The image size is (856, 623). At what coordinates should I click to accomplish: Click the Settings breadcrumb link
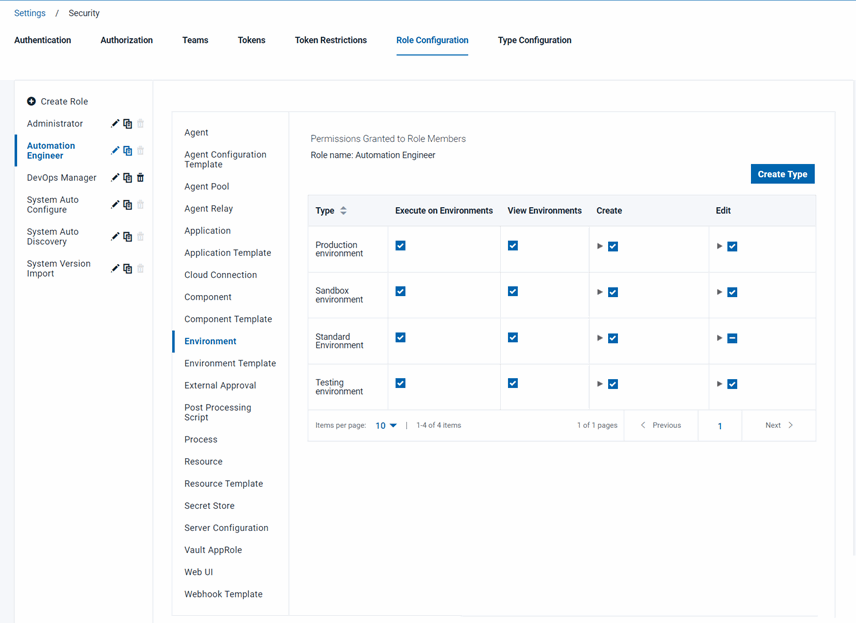(x=29, y=12)
